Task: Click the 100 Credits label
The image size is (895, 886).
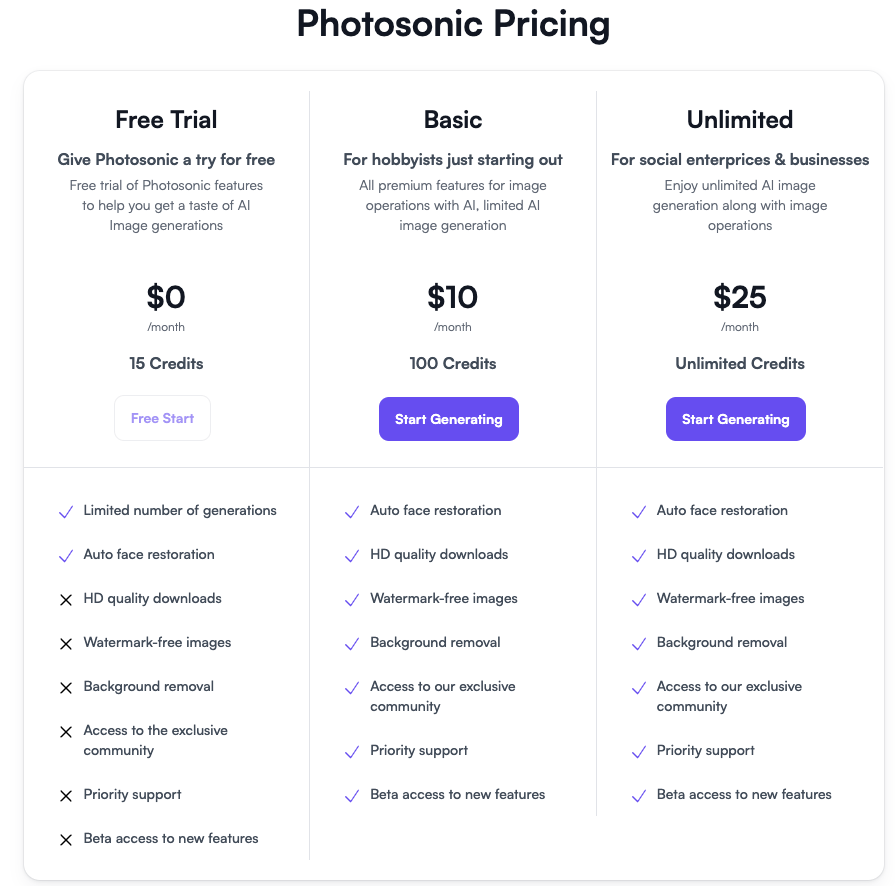Action: point(453,363)
